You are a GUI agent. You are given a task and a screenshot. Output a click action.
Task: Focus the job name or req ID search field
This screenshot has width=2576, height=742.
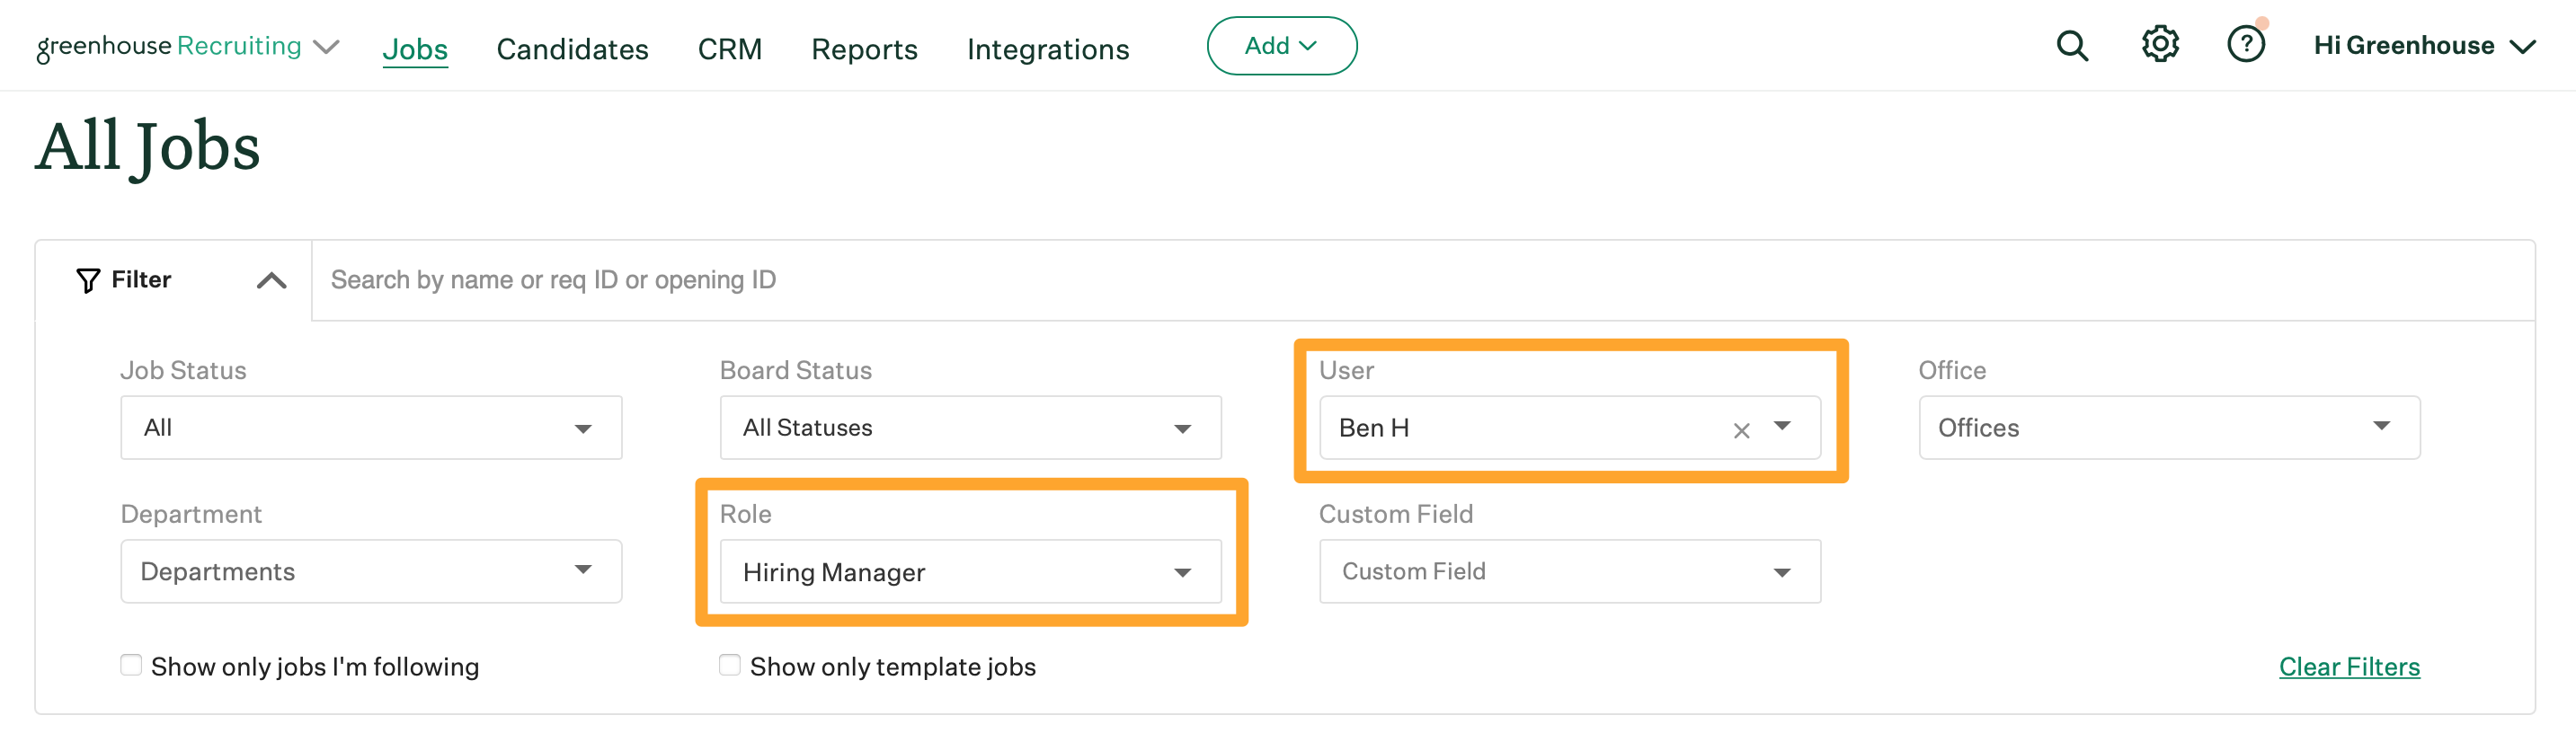1422,280
